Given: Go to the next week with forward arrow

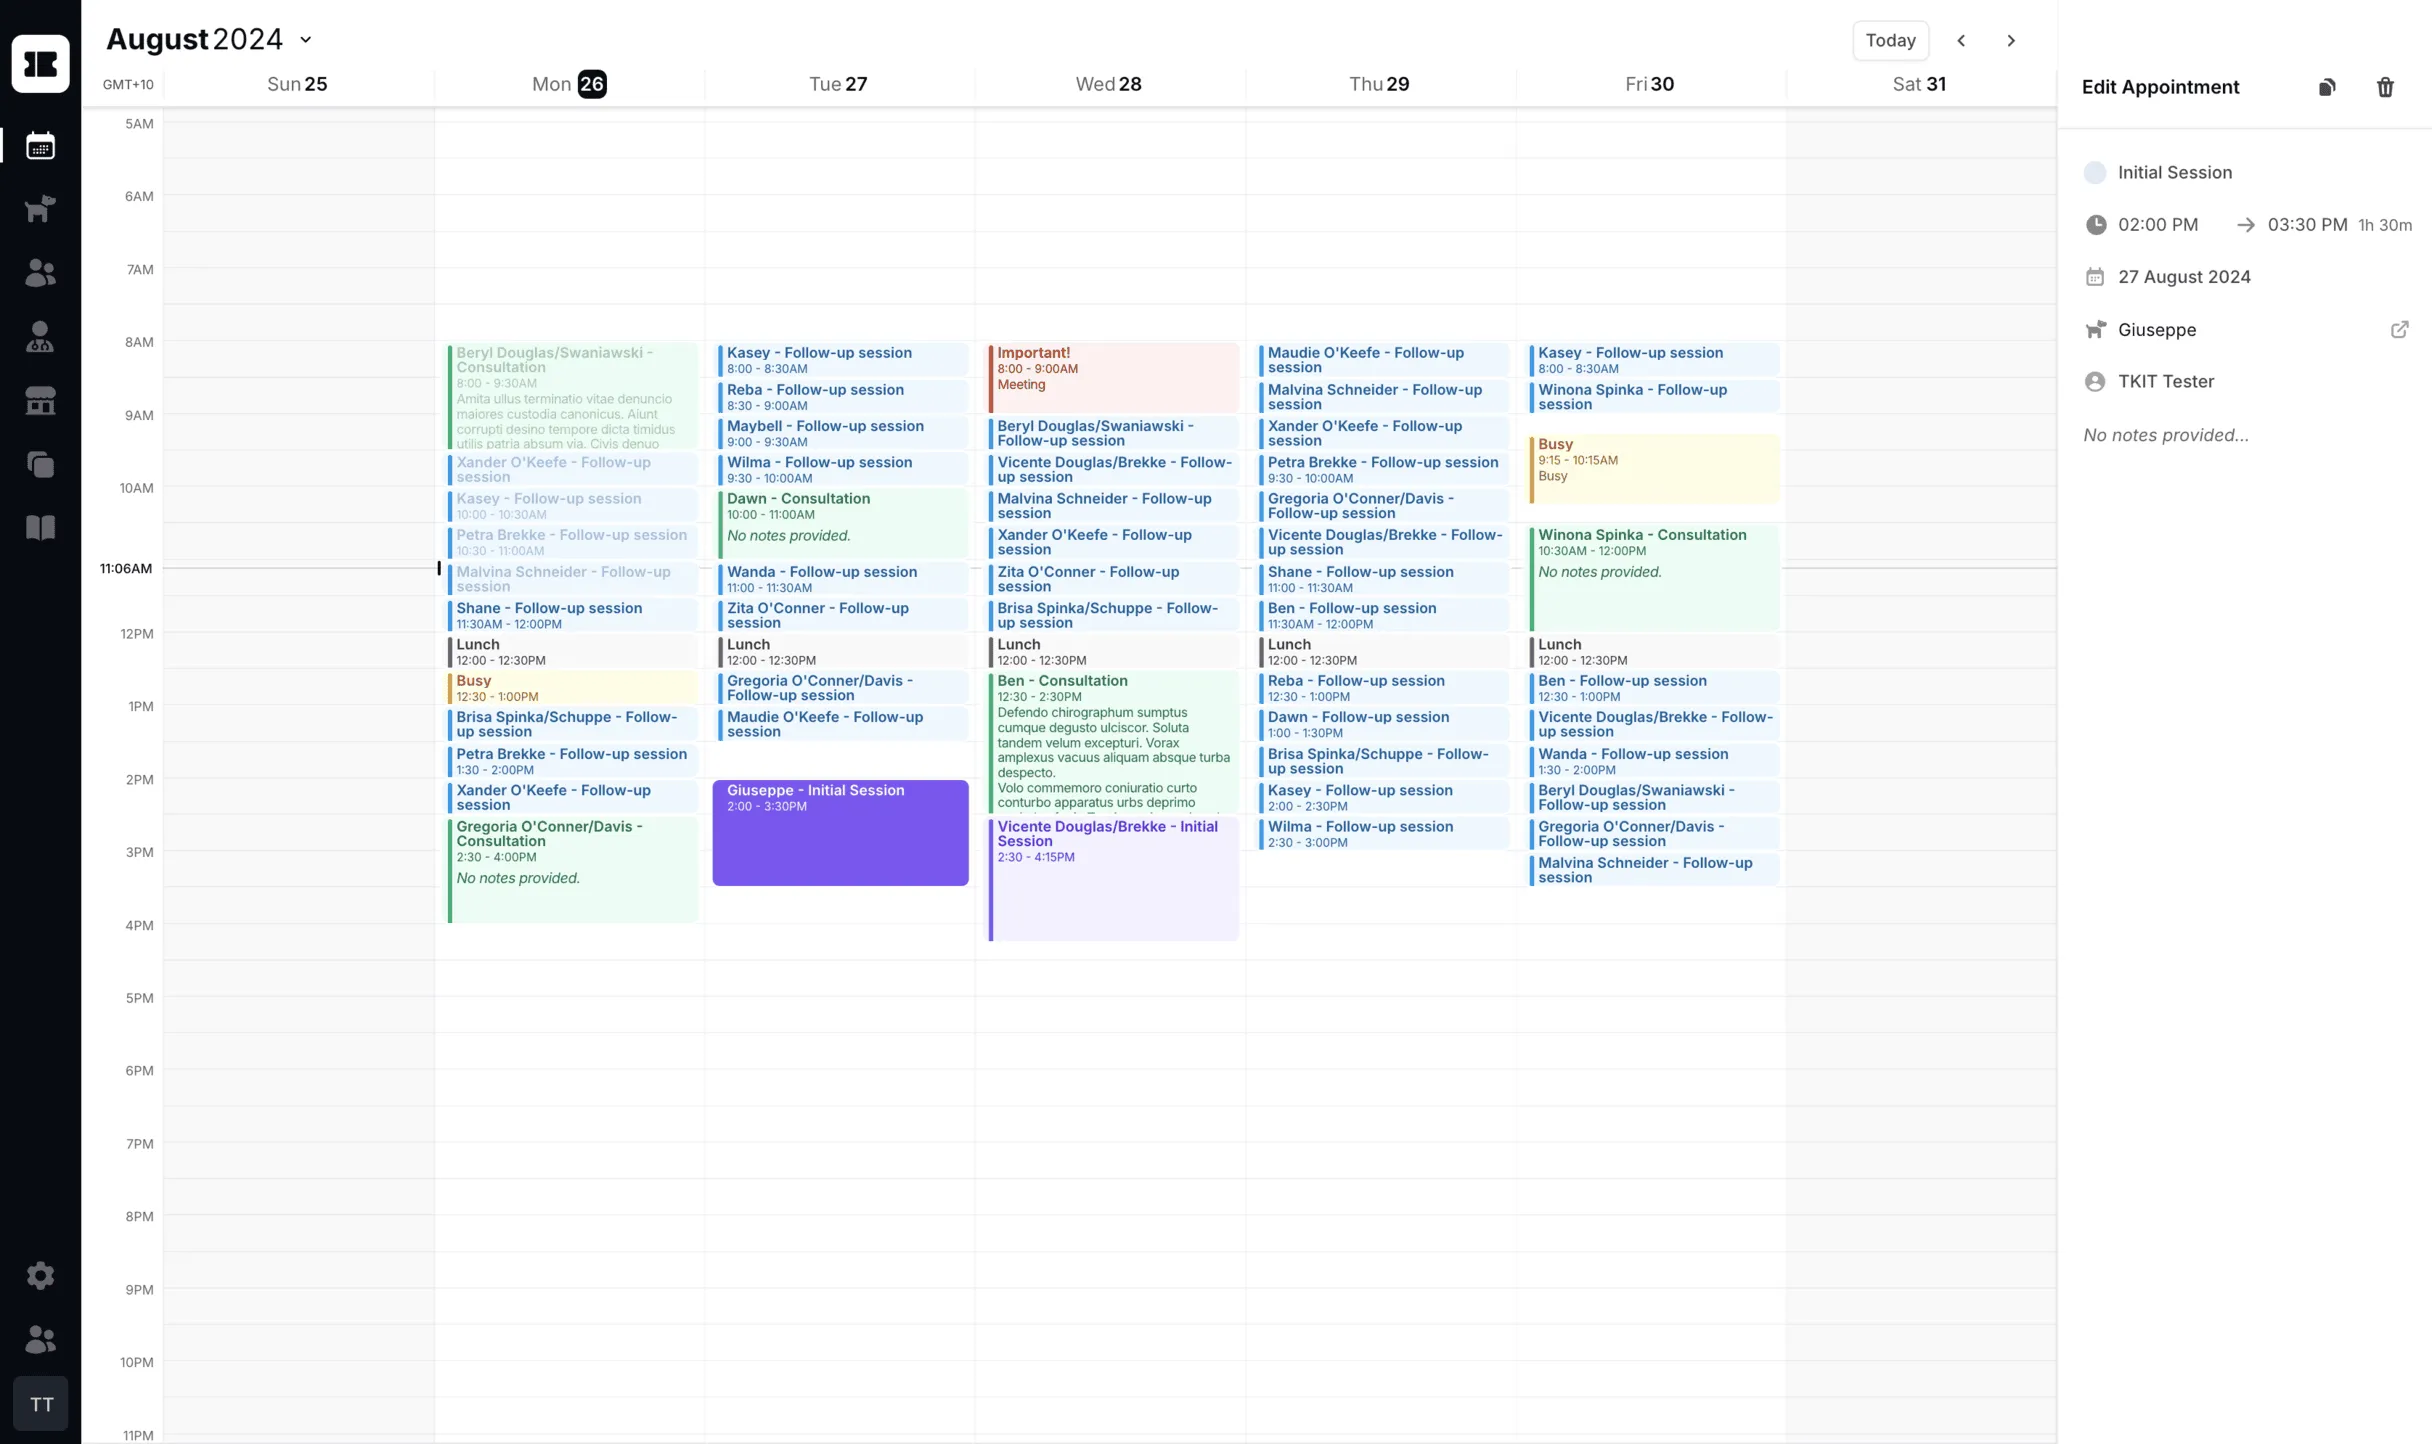Looking at the screenshot, I should [x=2010, y=40].
